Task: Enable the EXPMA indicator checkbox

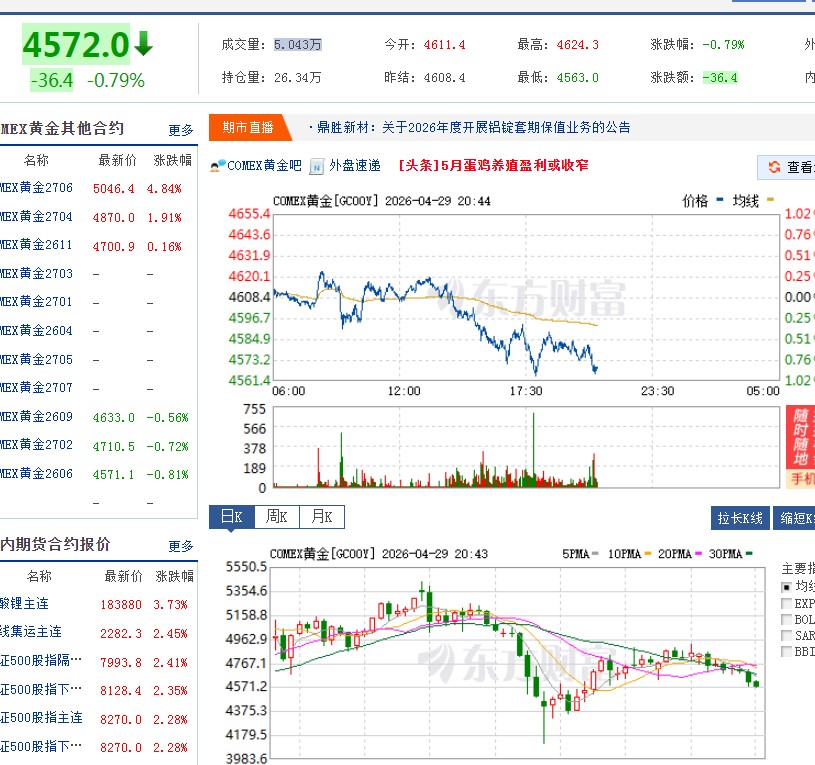Action: (x=786, y=602)
